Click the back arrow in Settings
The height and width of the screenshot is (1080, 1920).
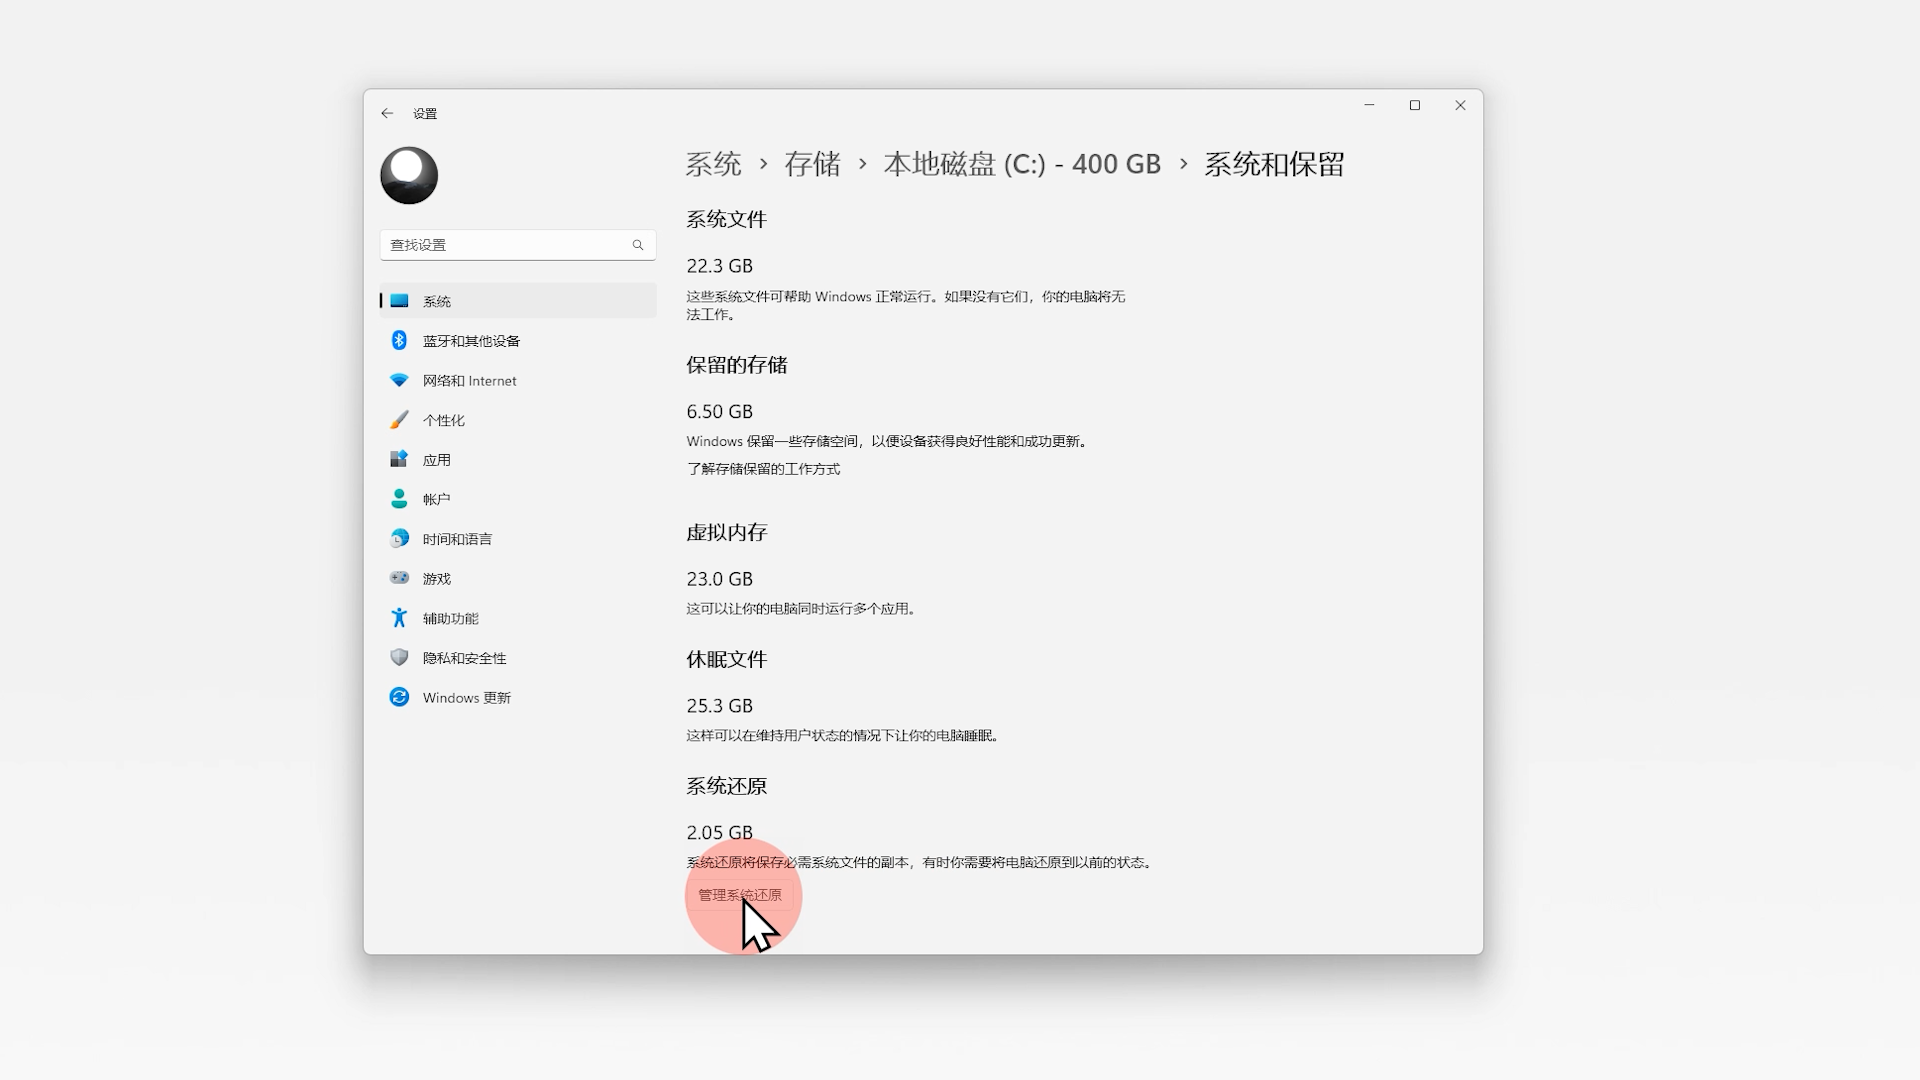(x=387, y=114)
